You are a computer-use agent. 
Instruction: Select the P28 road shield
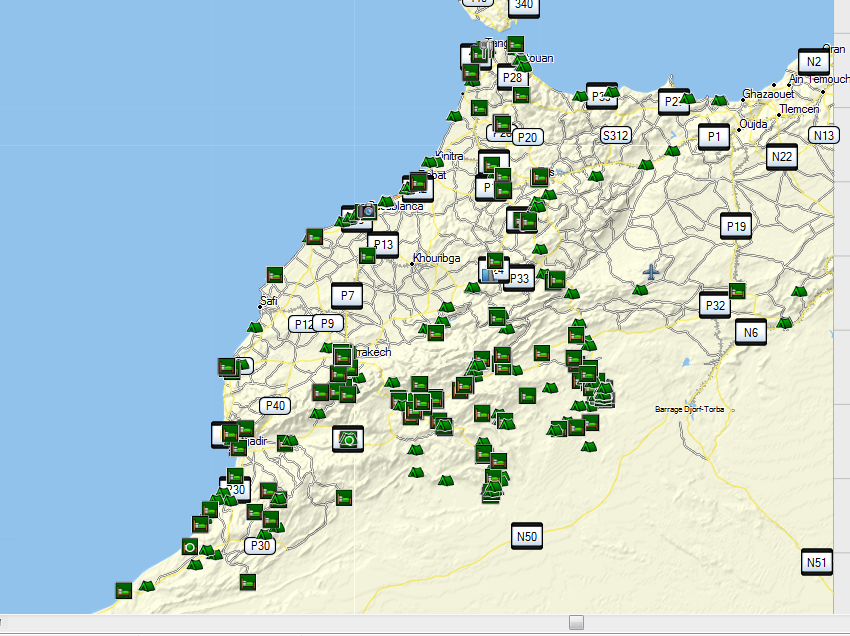click(x=512, y=78)
